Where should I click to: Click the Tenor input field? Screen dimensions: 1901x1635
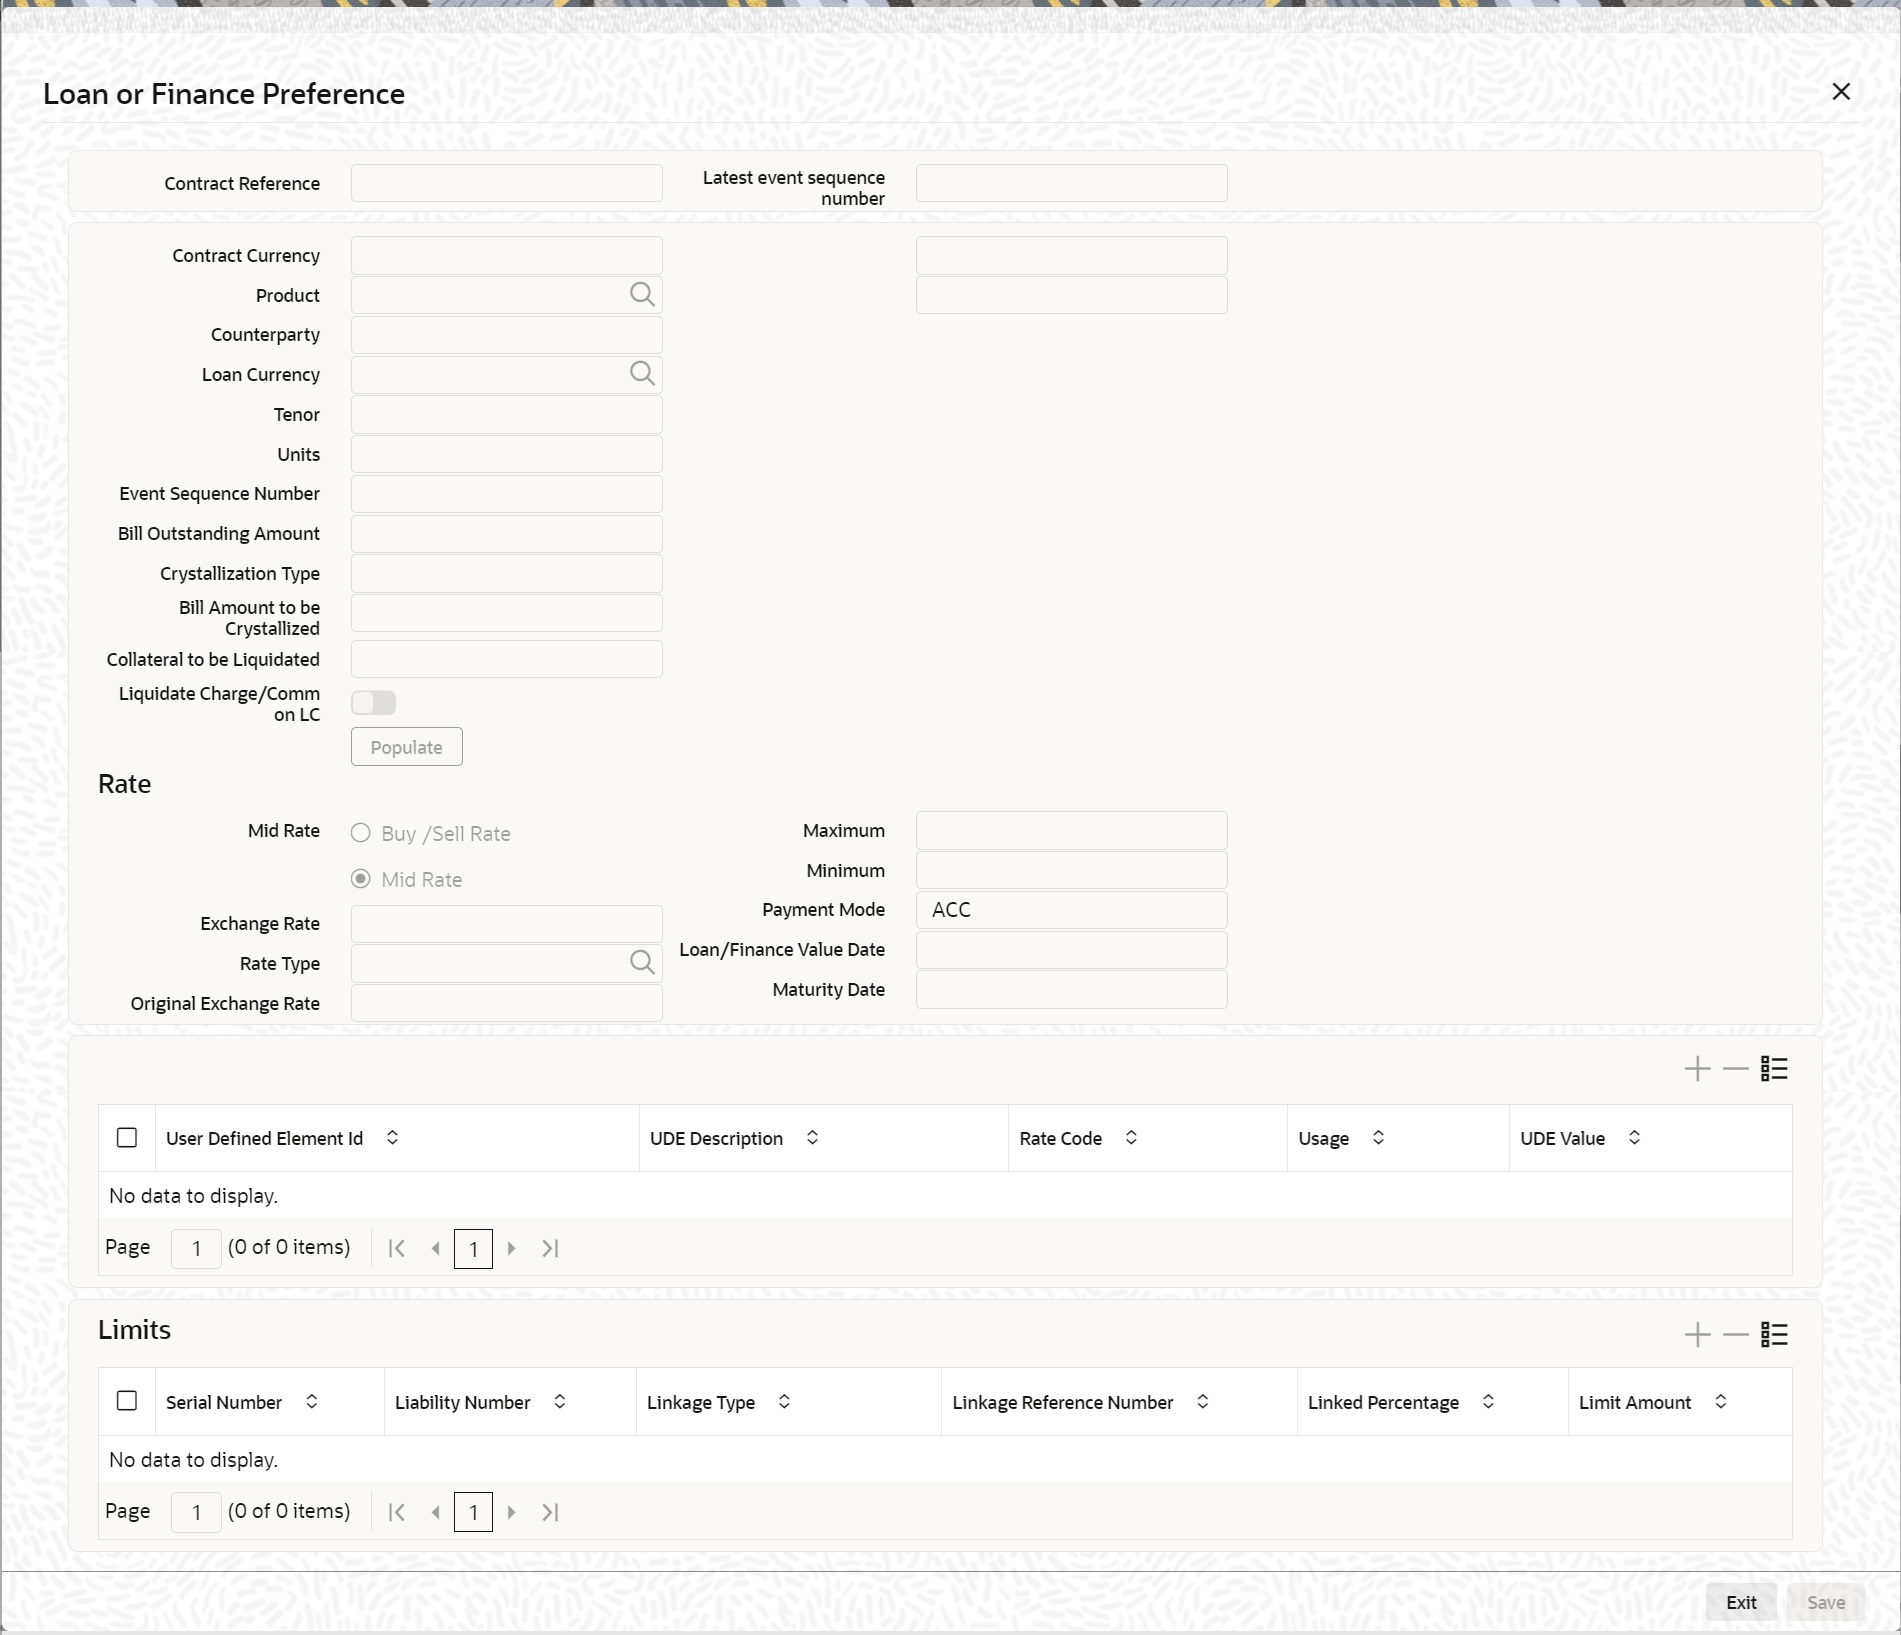(x=507, y=415)
